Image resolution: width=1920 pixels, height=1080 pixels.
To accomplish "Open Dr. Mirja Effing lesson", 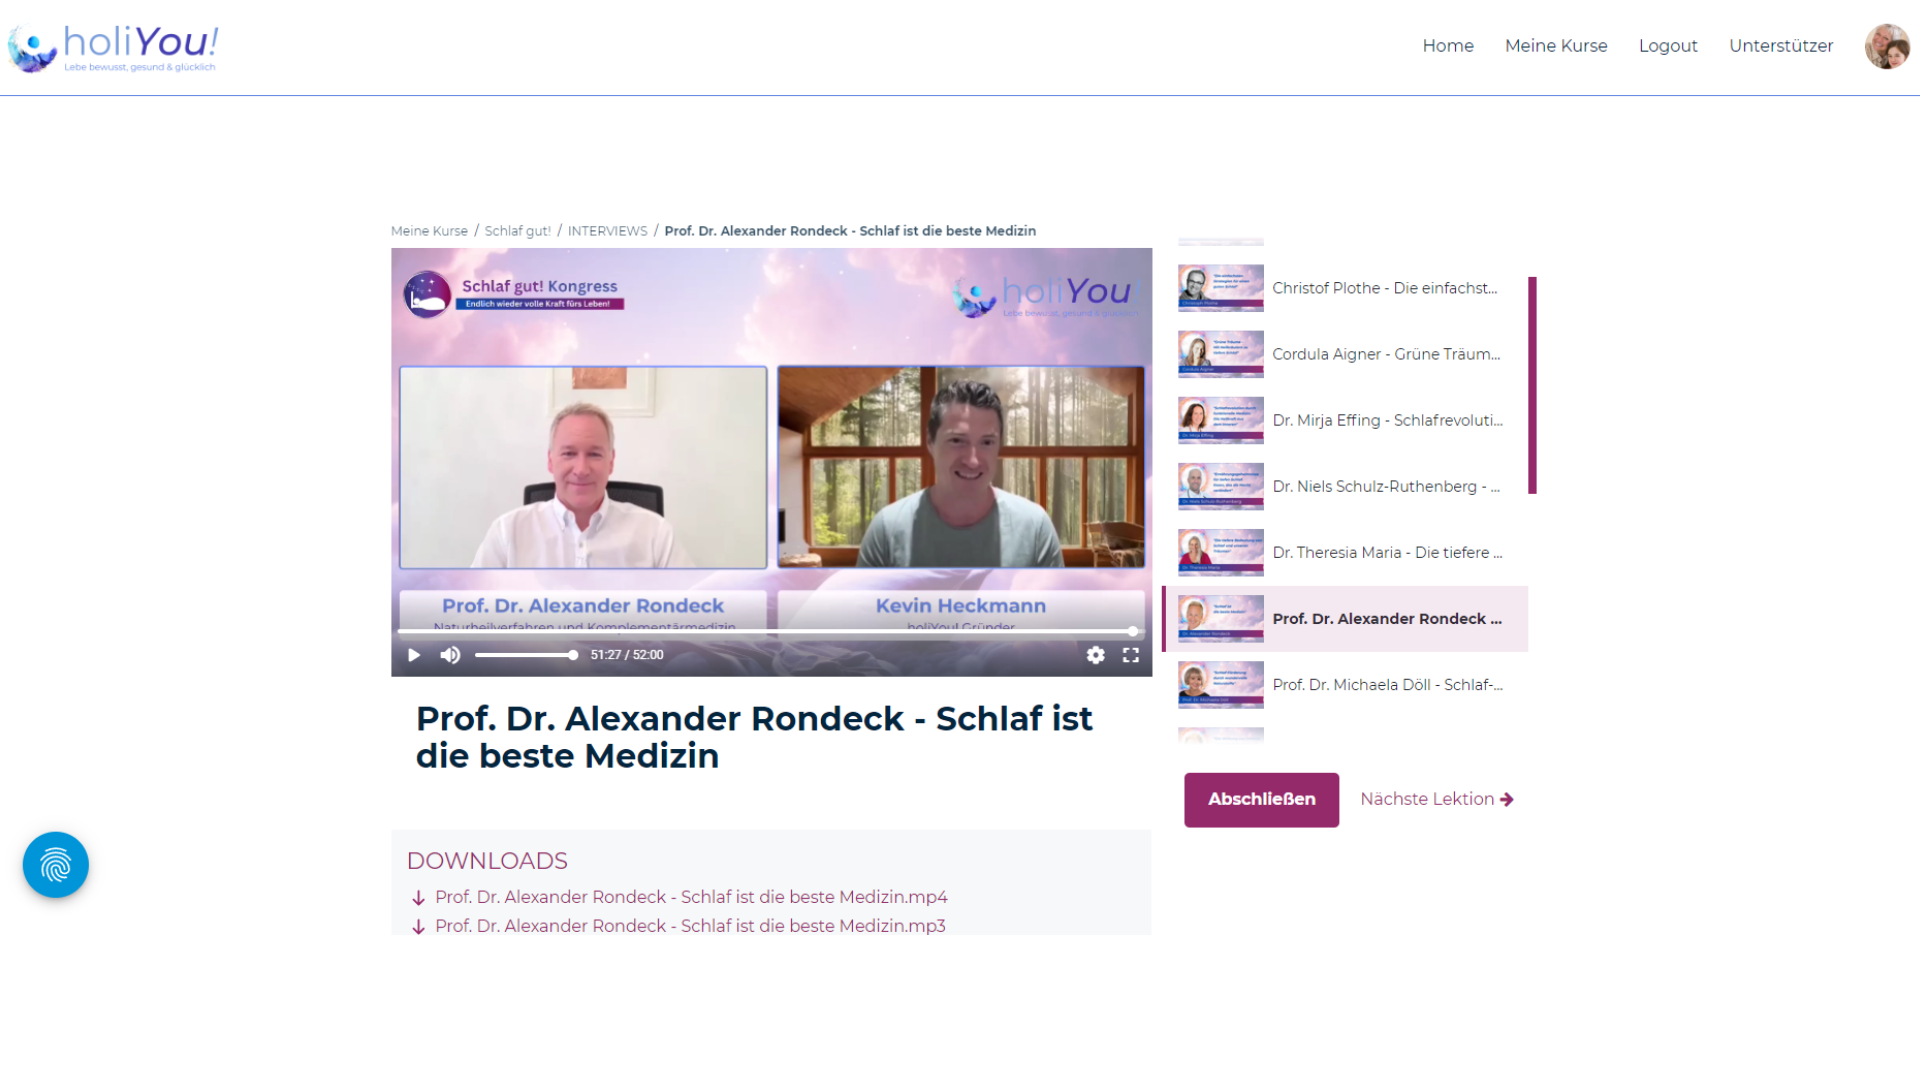I will click(1386, 420).
